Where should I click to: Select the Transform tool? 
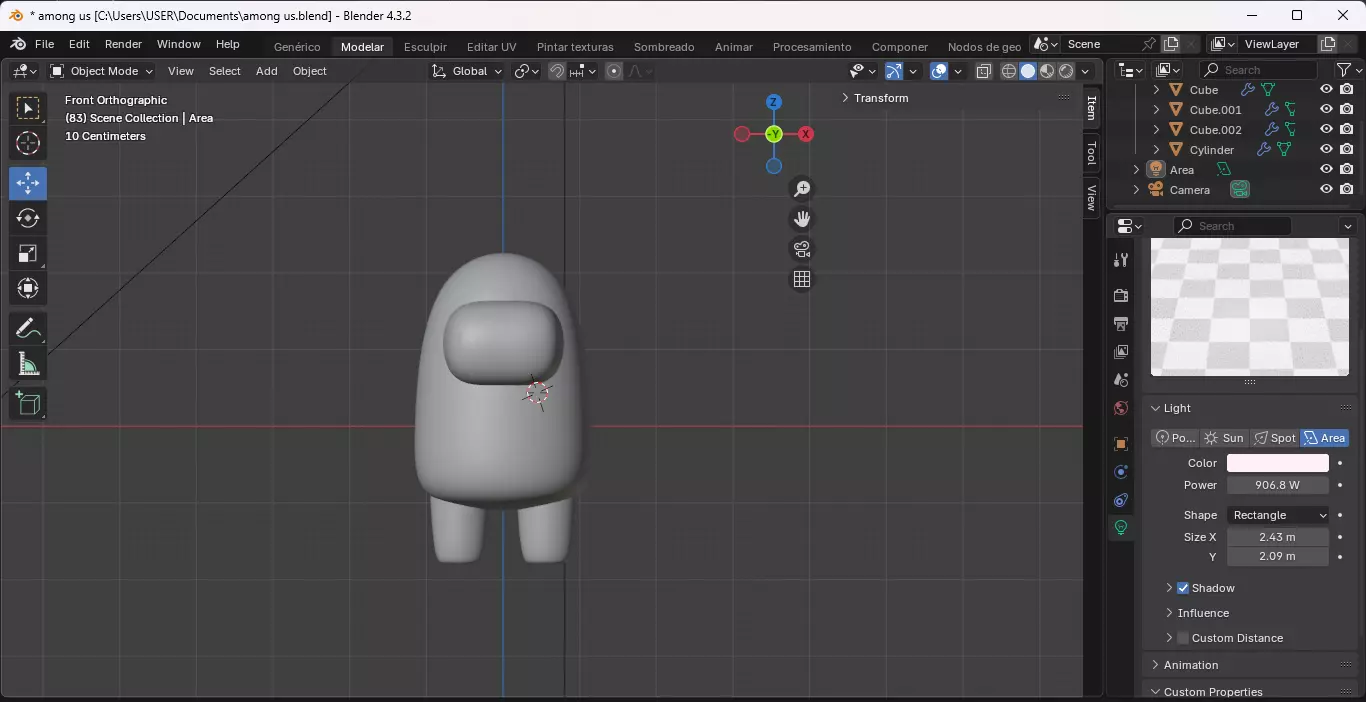[28, 288]
